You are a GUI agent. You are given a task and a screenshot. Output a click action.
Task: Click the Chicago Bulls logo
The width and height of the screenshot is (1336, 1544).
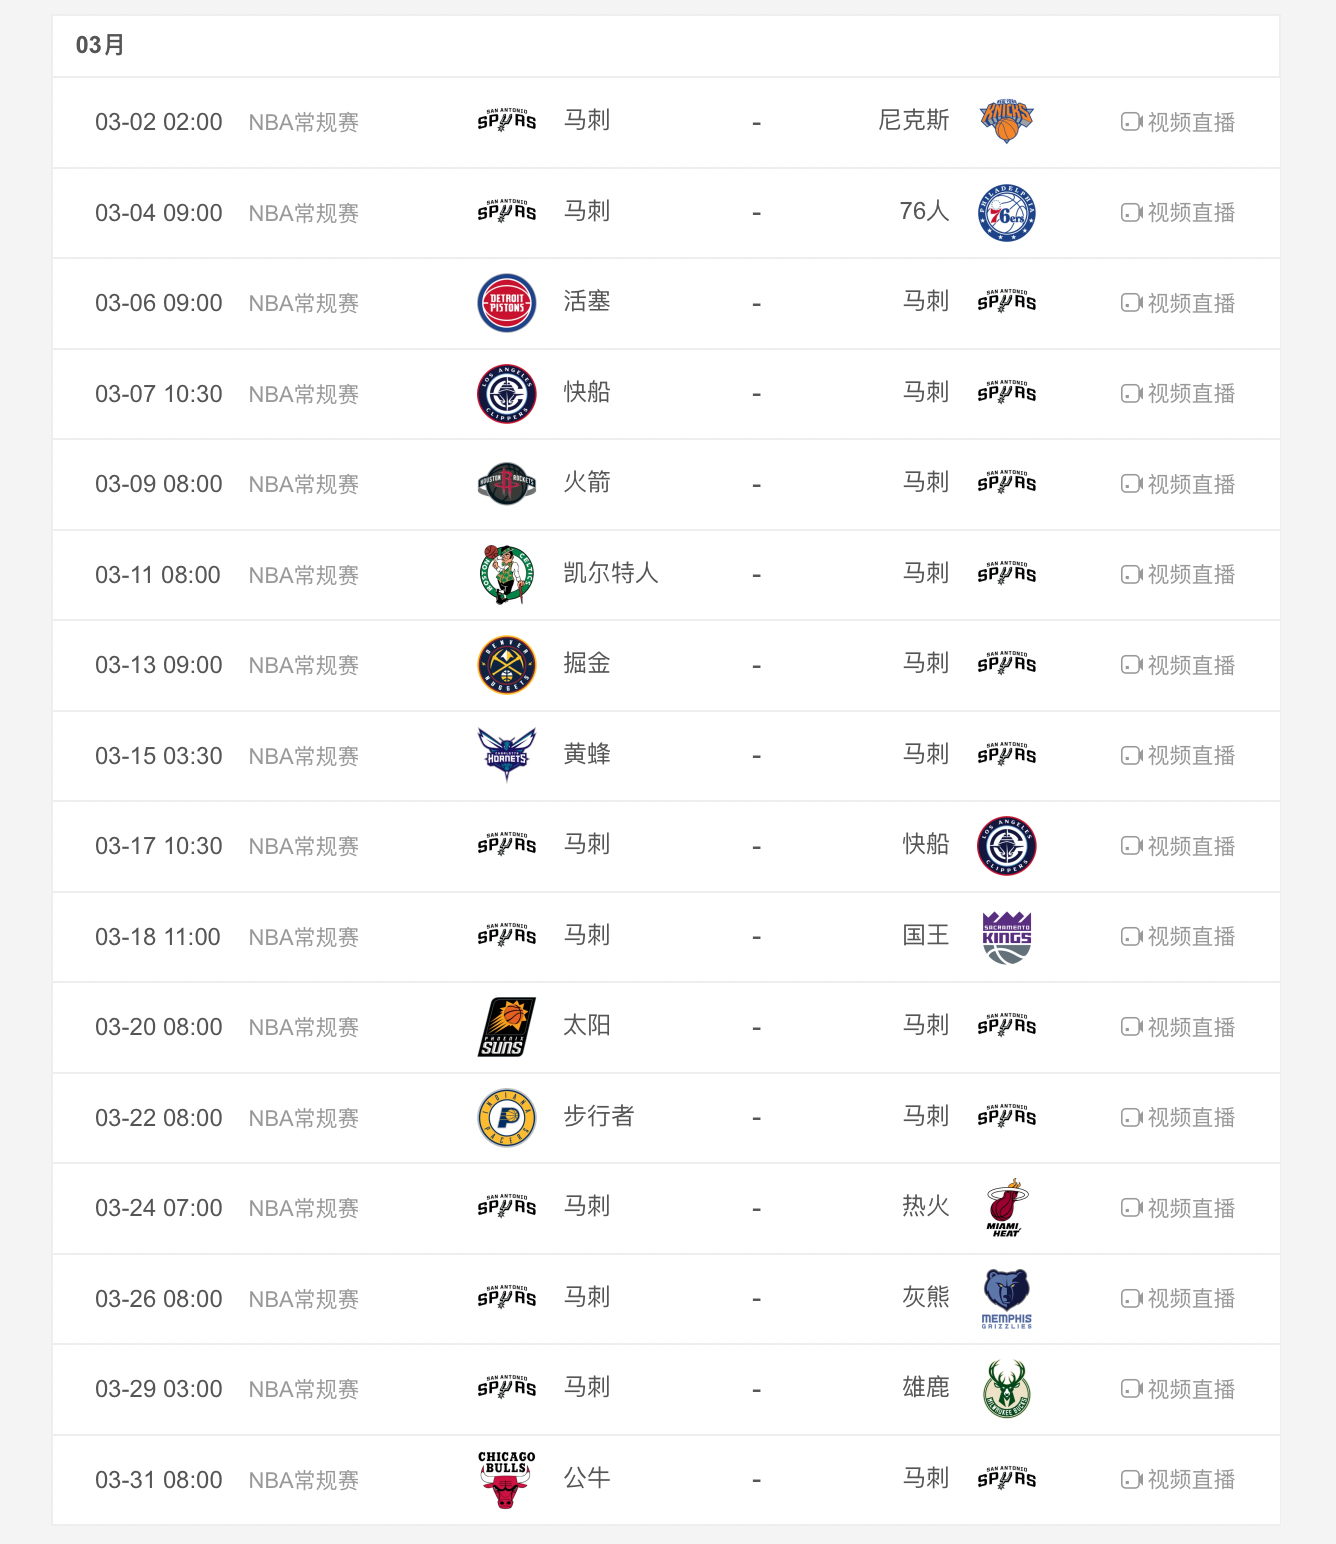(507, 1479)
